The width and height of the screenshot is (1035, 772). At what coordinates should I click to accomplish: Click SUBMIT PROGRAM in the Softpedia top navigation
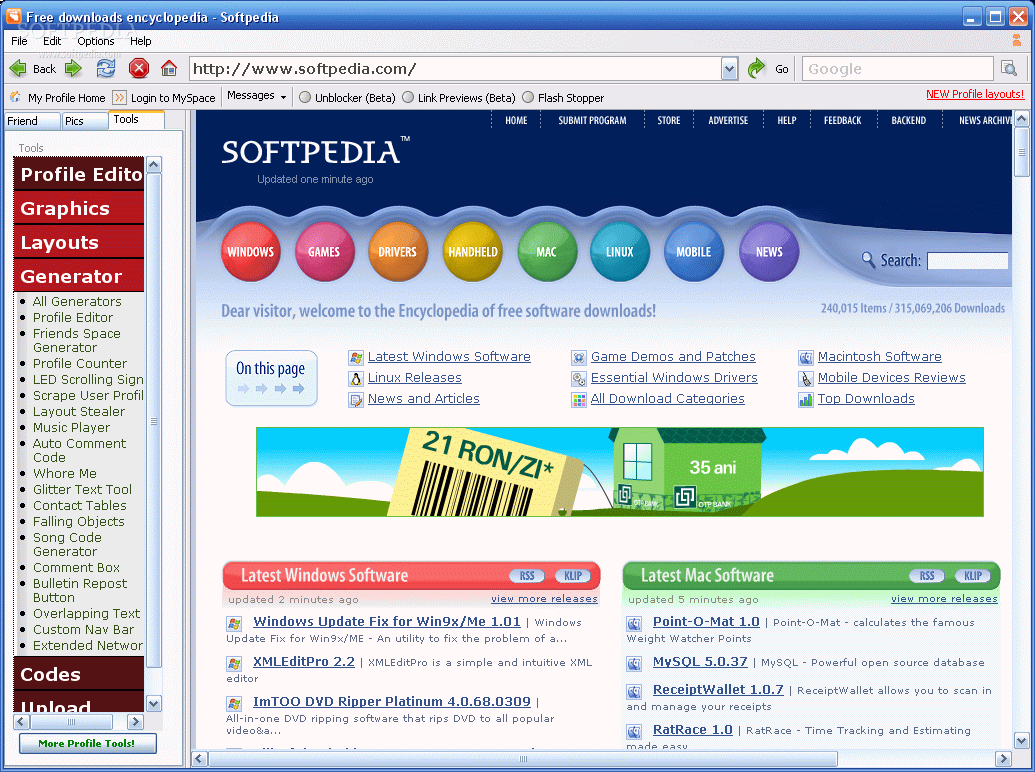coord(592,120)
